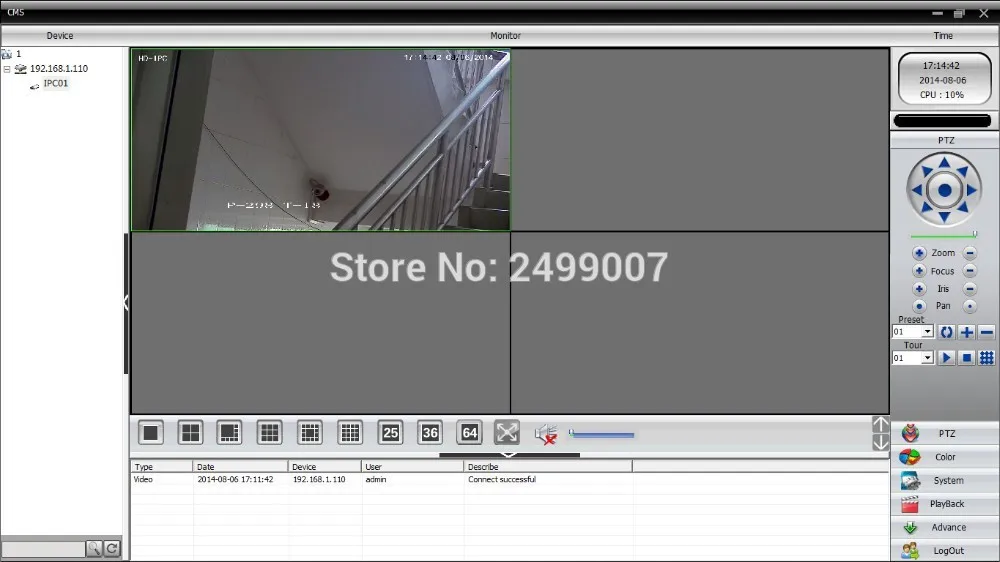Switch to four-view layout
The image size is (1000, 562).
pos(191,433)
